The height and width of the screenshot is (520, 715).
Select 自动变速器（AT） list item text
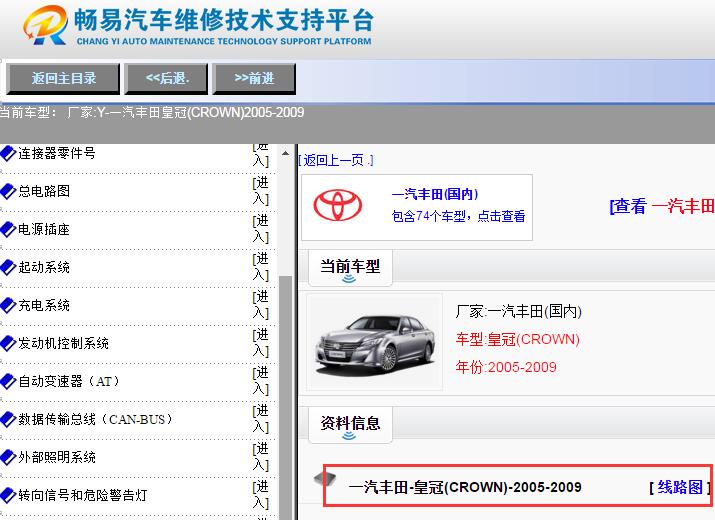69,381
